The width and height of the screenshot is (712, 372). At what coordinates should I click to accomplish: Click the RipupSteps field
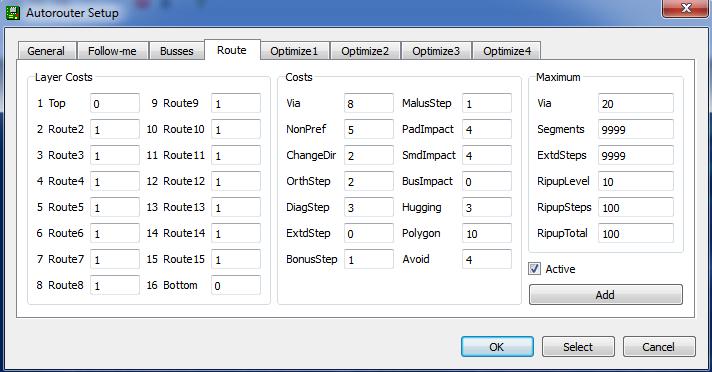pos(636,208)
